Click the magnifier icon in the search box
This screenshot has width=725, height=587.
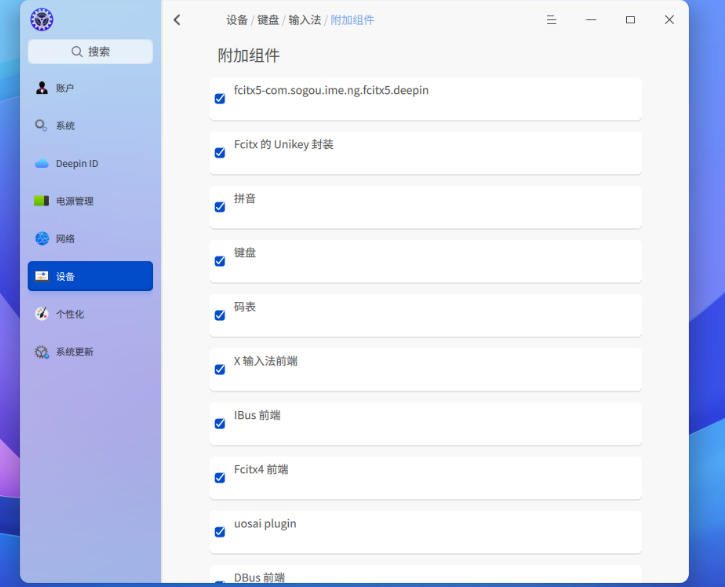[x=77, y=51]
